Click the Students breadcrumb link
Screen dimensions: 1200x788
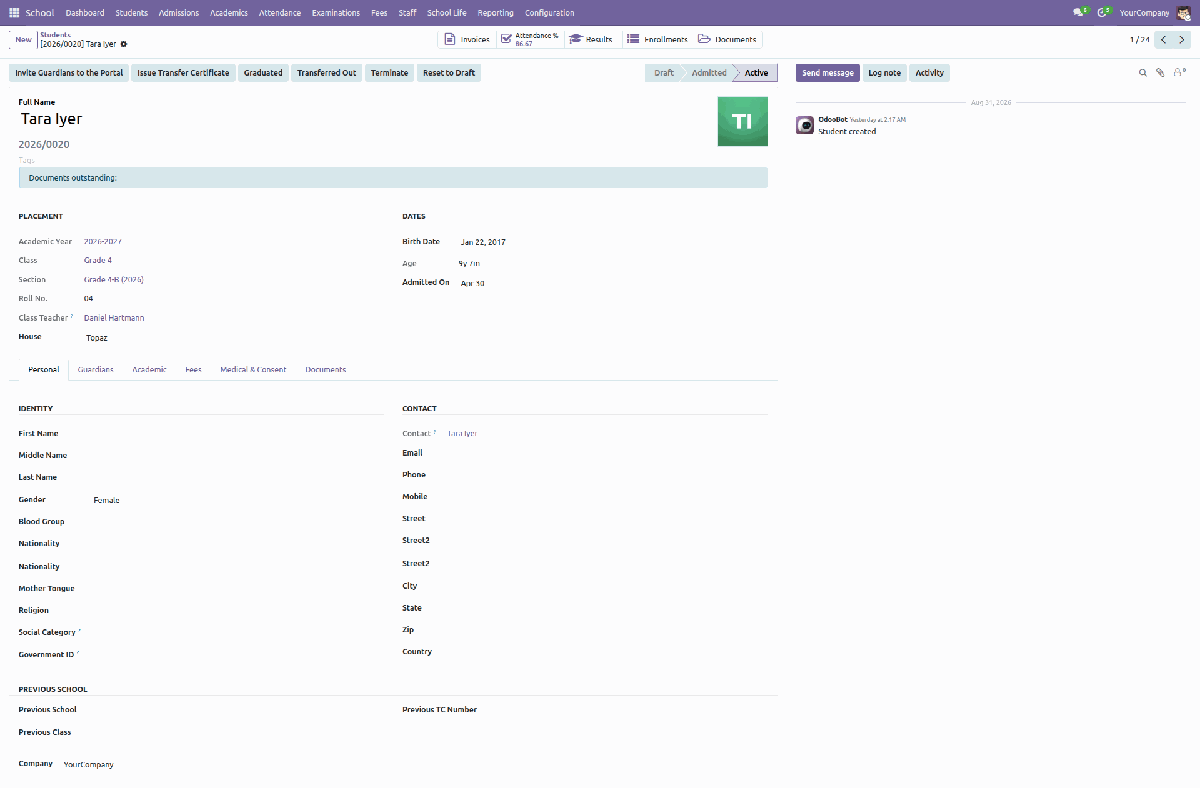pos(55,34)
